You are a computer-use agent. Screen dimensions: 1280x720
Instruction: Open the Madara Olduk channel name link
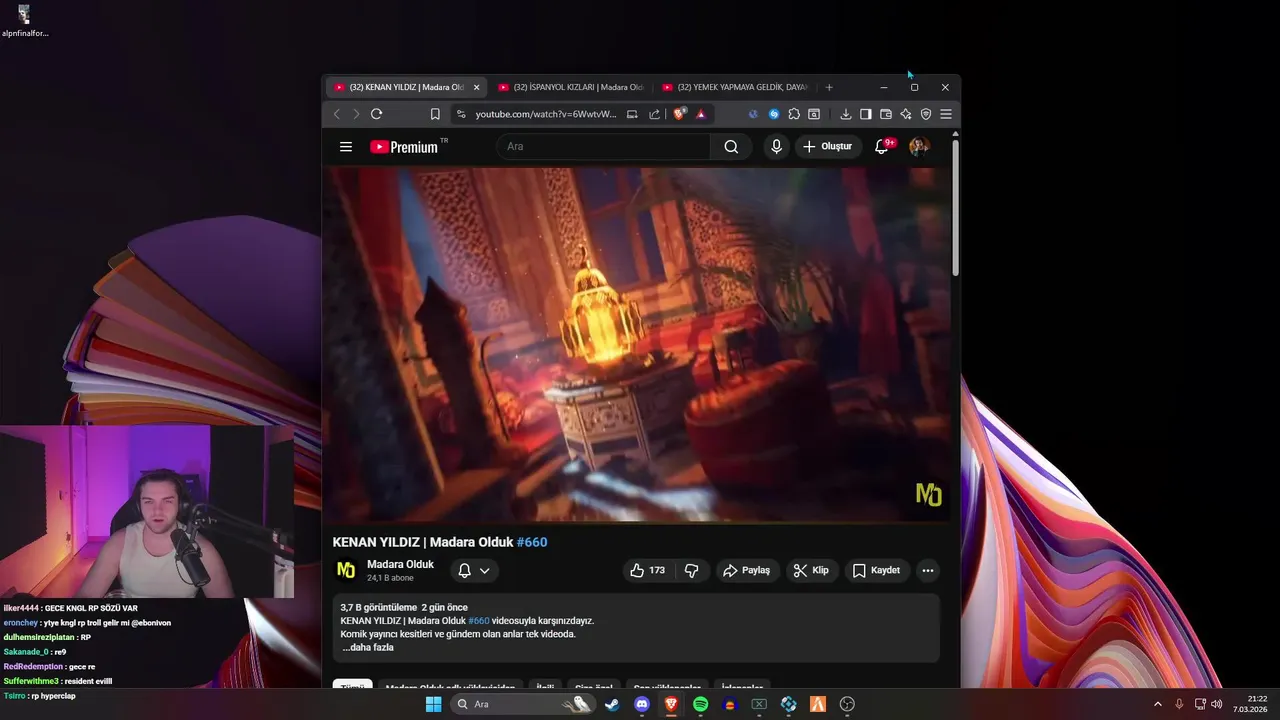[x=400, y=564]
